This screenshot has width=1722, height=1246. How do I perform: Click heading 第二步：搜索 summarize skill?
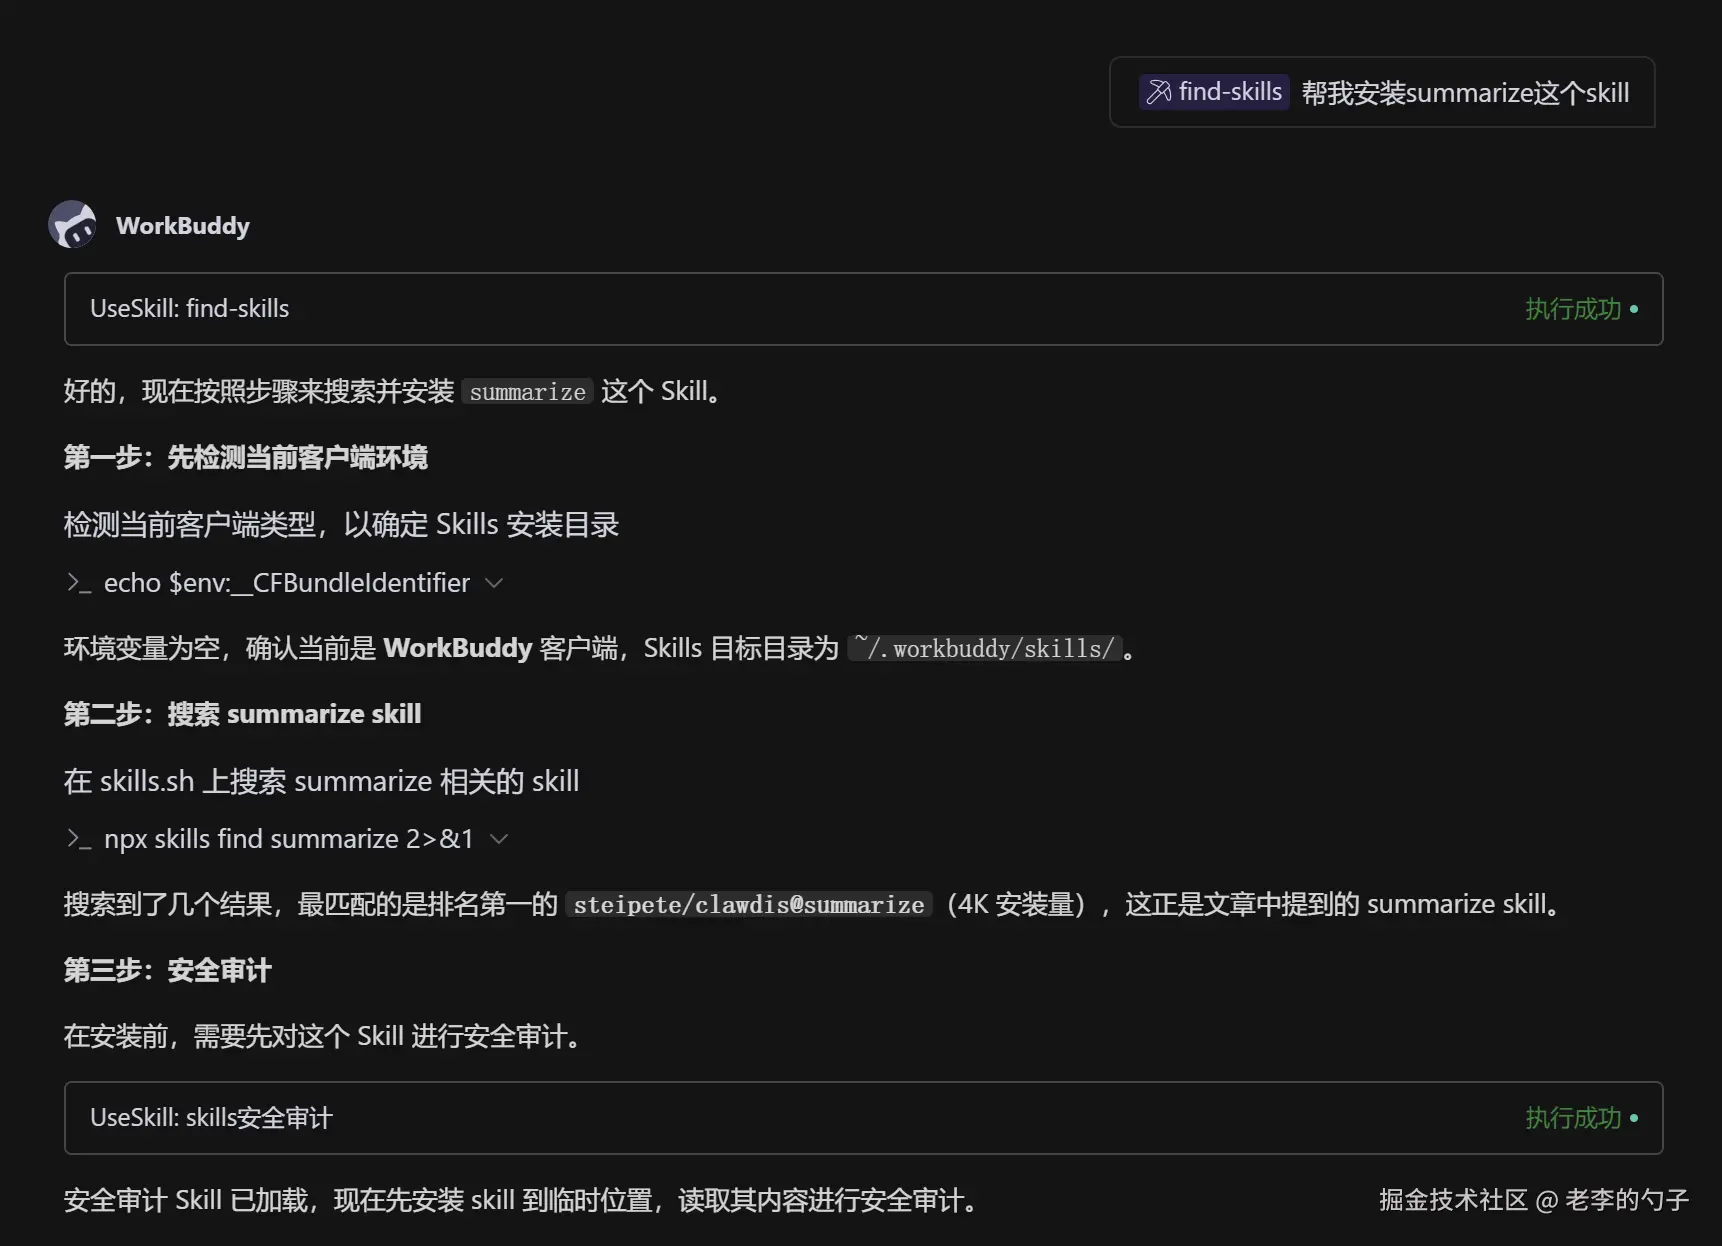tap(242, 714)
